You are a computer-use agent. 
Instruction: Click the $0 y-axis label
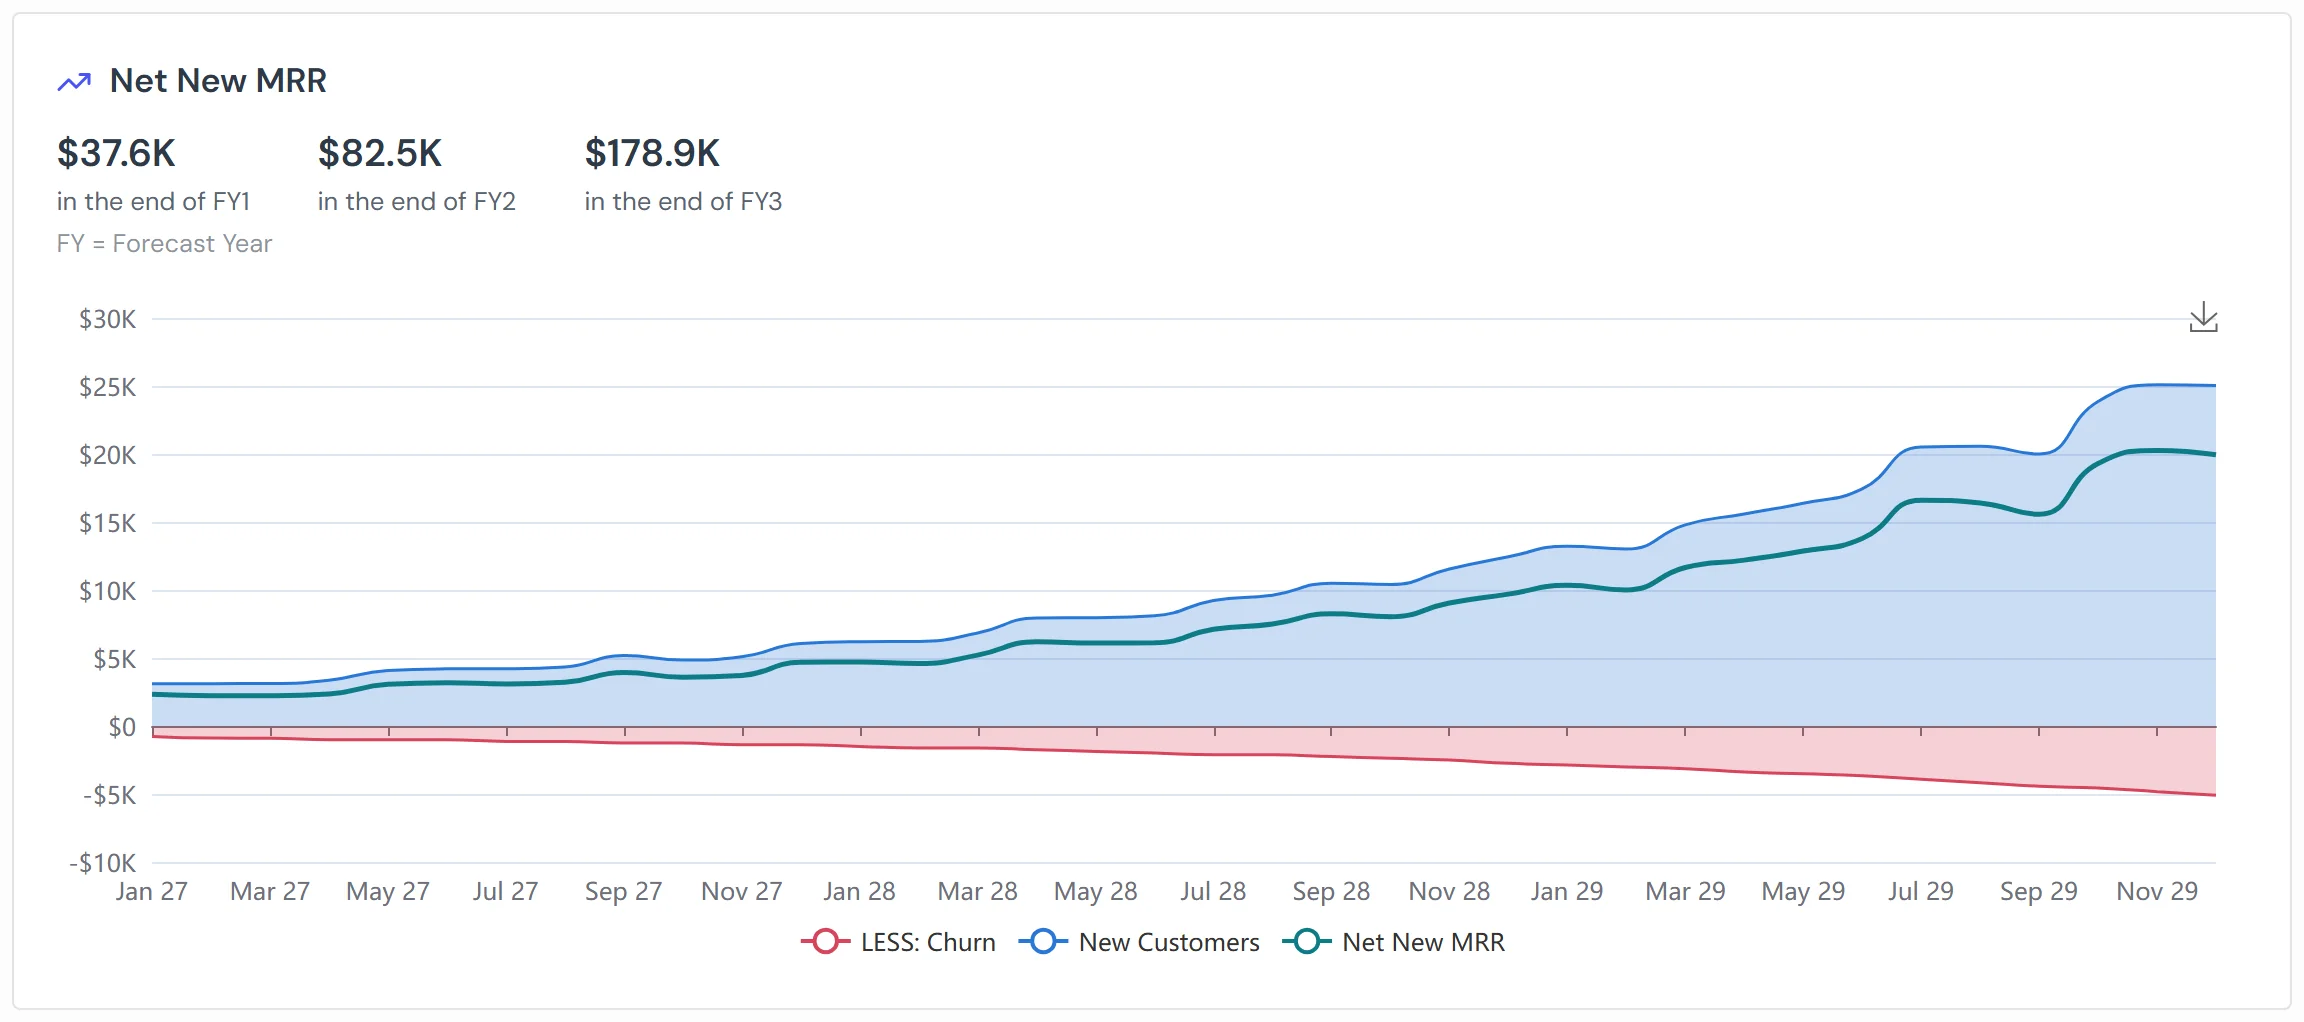point(122,727)
